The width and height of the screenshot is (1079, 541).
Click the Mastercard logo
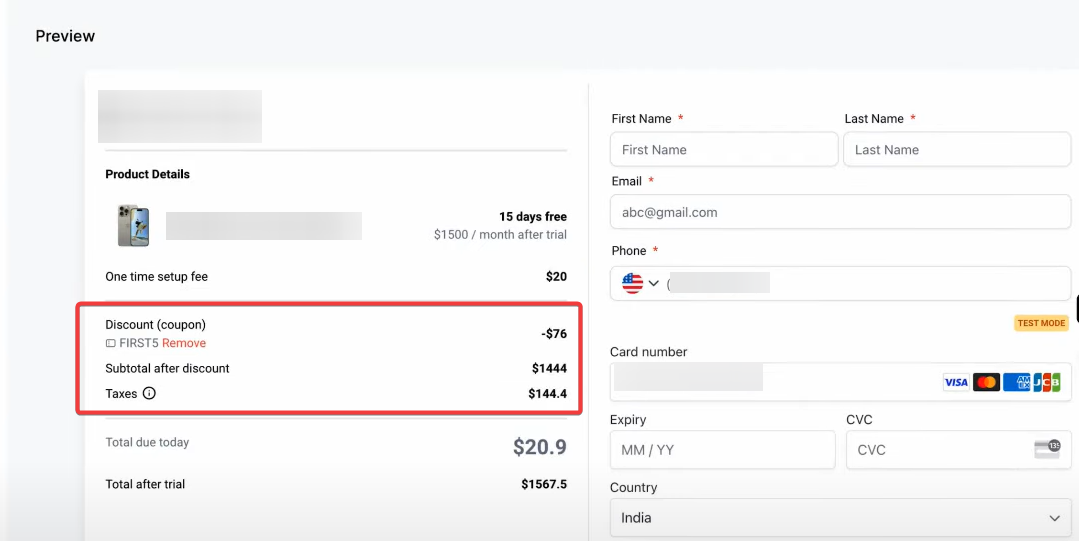986,382
